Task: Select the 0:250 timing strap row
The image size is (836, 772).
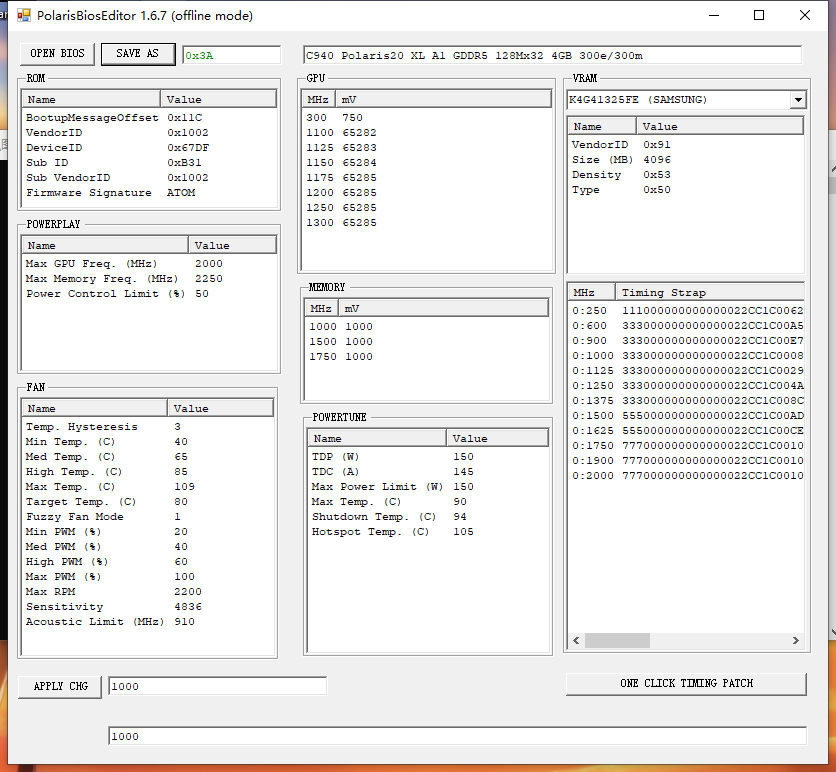Action: (687, 310)
